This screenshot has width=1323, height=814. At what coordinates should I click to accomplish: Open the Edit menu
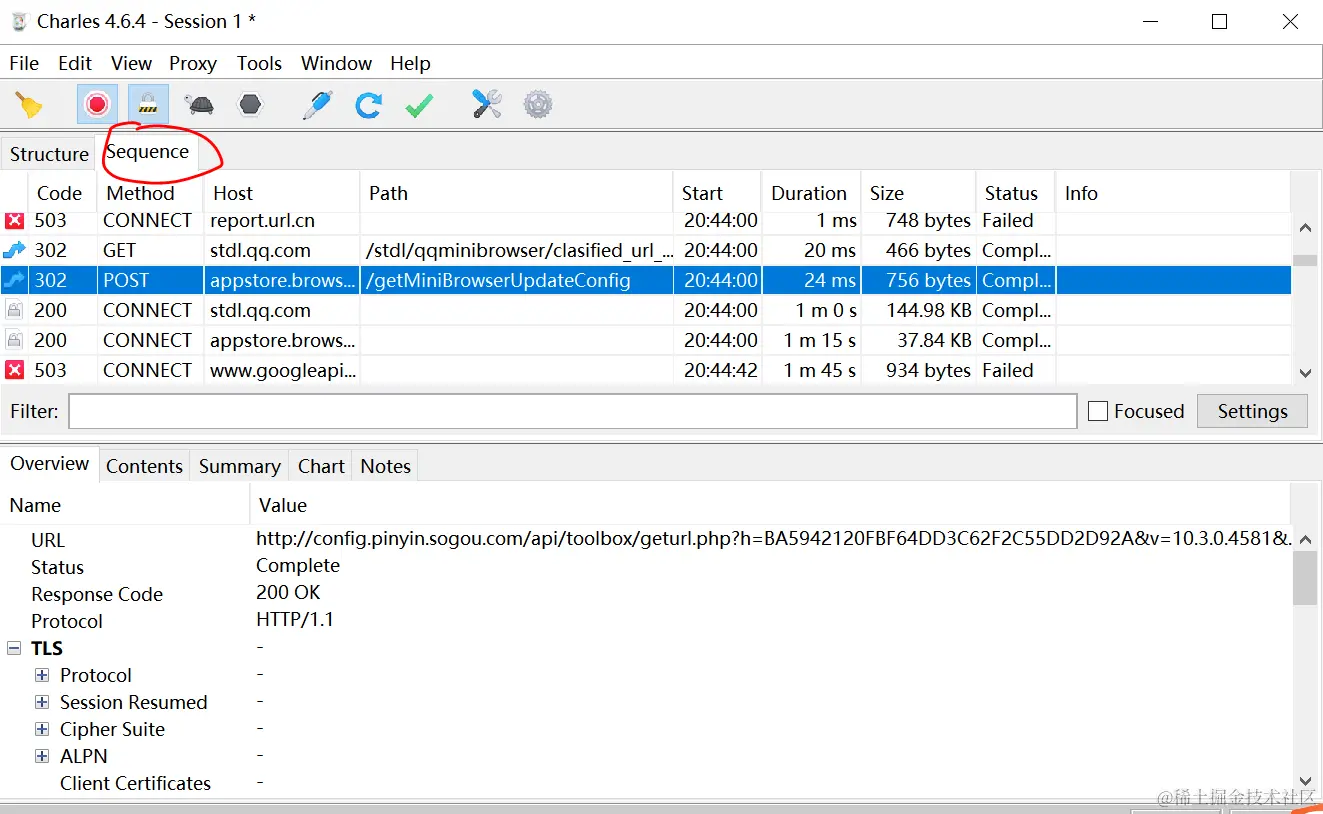click(75, 63)
